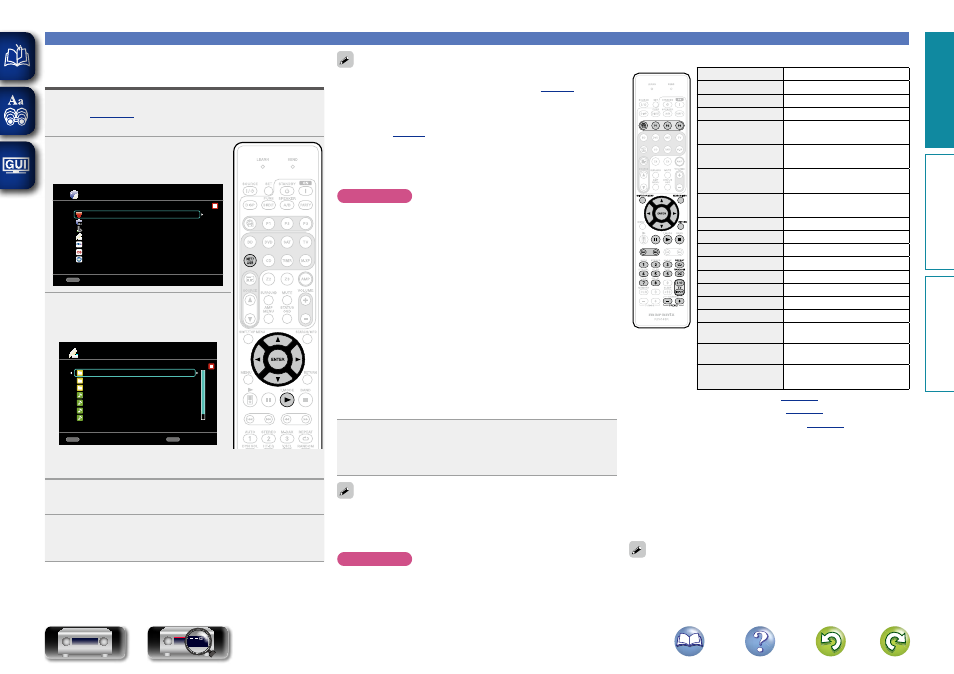Click the stop button on the larger remote
The height and width of the screenshot is (674, 954).
(x=305, y=400)
